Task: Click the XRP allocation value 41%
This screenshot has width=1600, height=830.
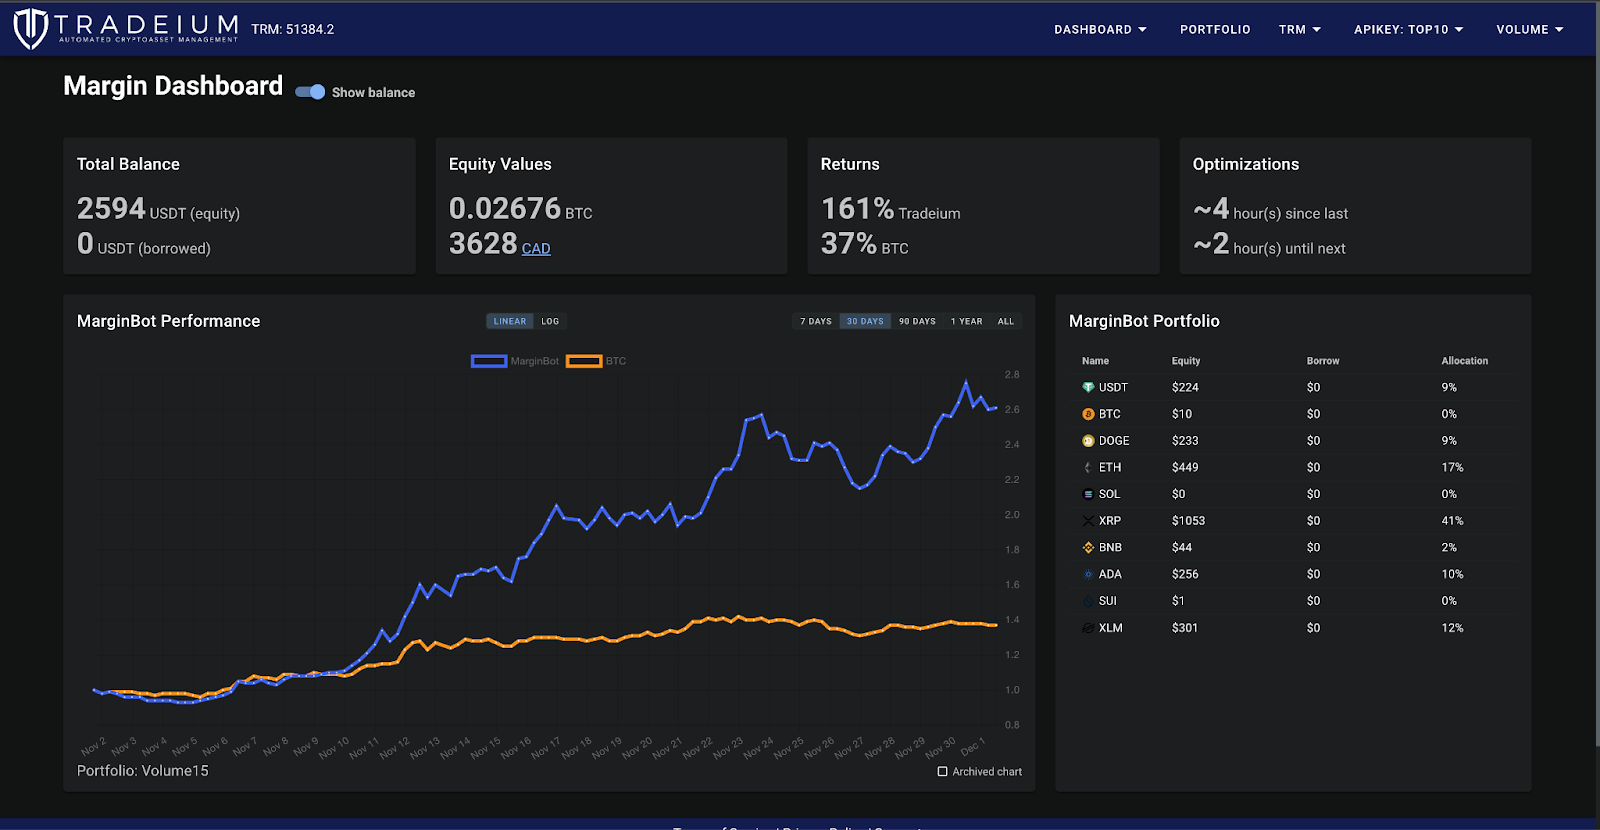Action: pyautogui.click(x=1452, y=521)
